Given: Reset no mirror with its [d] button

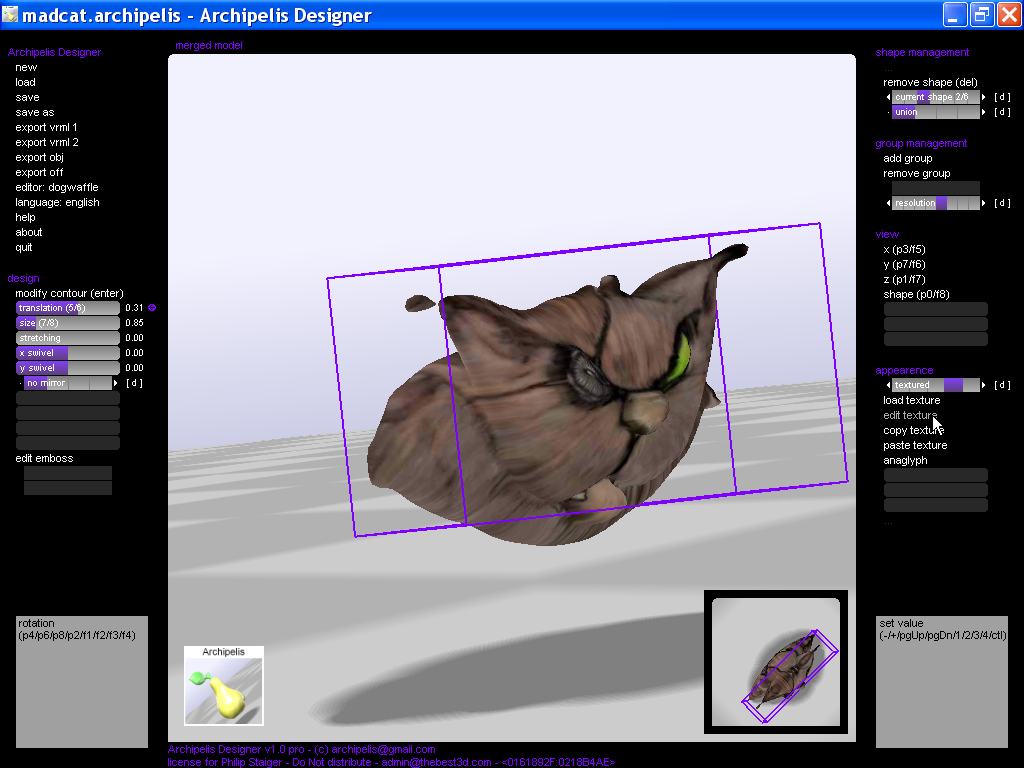Looking at the screenshot, I should (x=134, y=383).
